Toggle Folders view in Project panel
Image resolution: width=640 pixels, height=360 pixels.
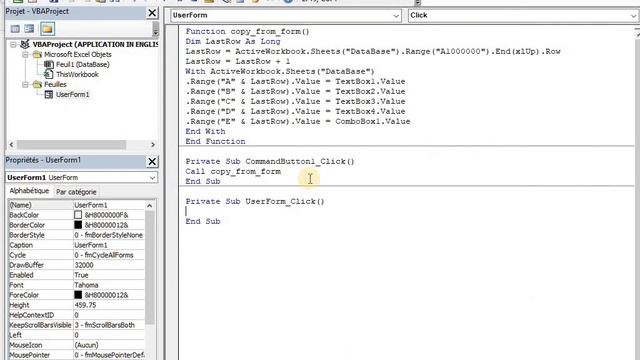tap(47, 29)
